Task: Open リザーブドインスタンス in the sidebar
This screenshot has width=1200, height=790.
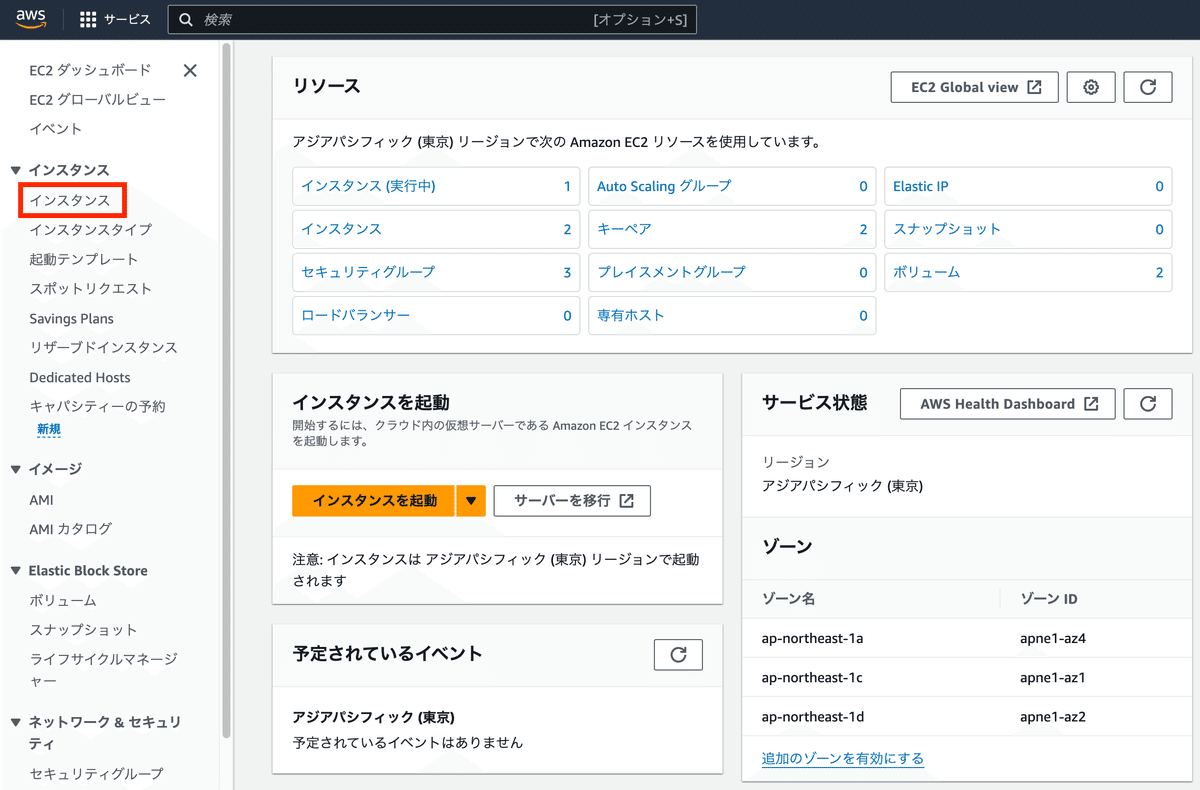Action: coord(103,348)
